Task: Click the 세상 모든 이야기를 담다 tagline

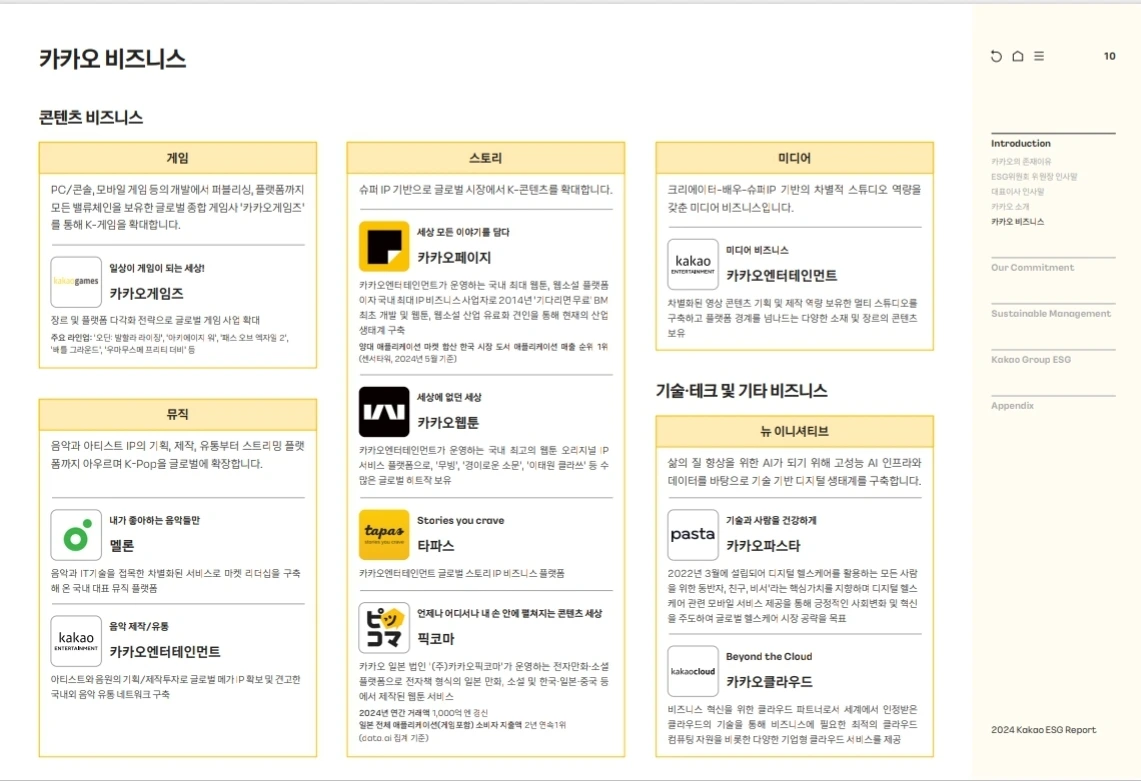Action: [x=464, y=232]
